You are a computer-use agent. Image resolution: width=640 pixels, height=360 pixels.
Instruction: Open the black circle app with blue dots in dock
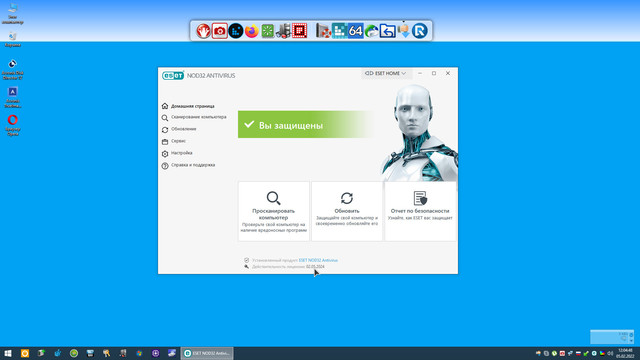pos(236,31)
